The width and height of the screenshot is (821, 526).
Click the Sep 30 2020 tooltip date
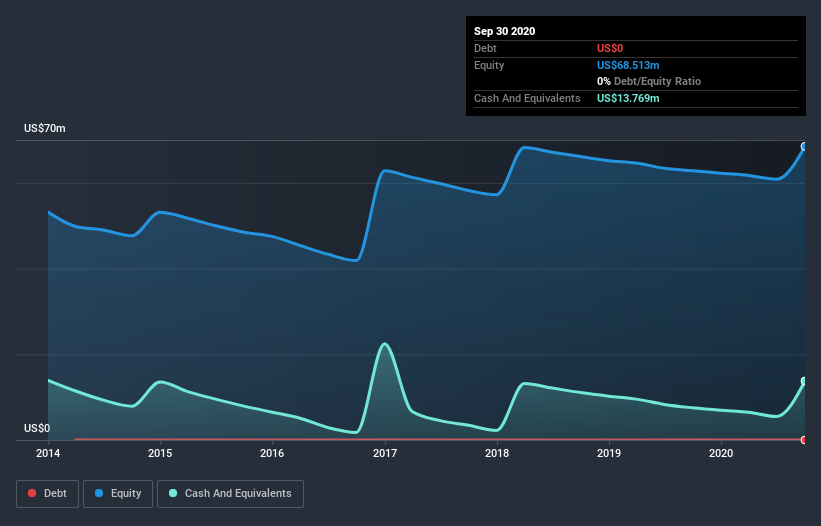coord(505,31)
